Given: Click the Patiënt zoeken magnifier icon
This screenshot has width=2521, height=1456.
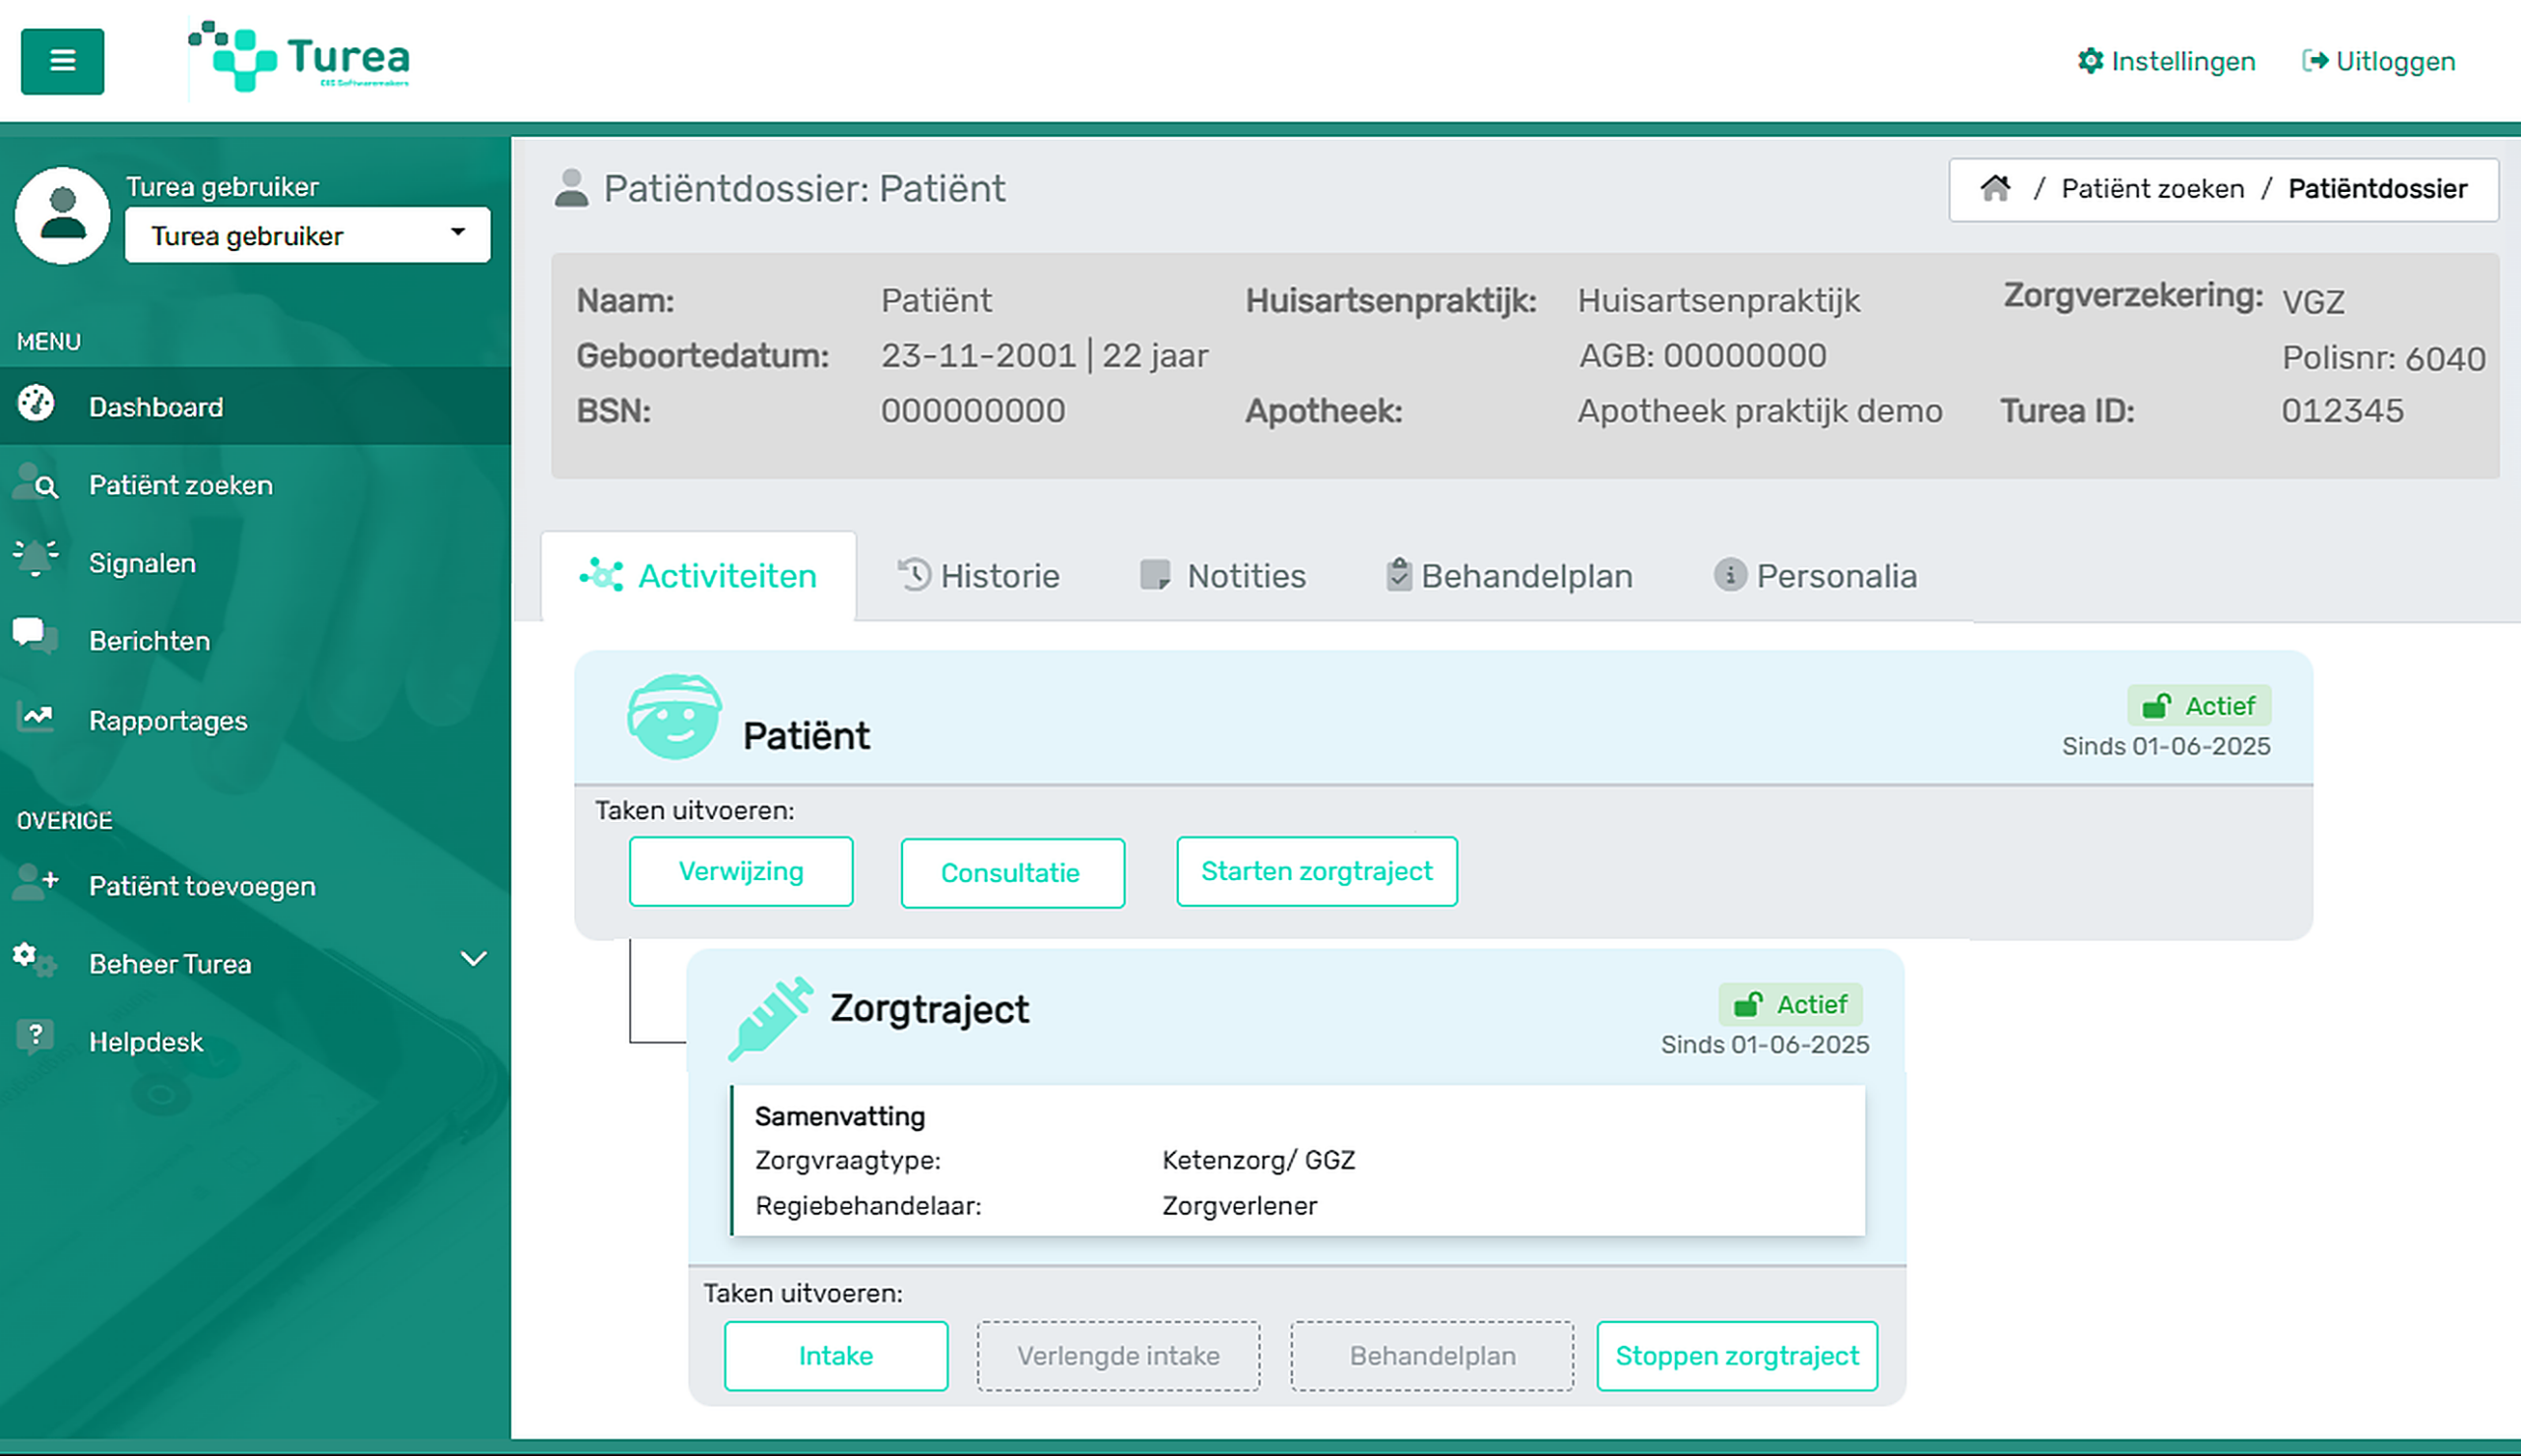Looking at the screenshot, I should 36,482.
